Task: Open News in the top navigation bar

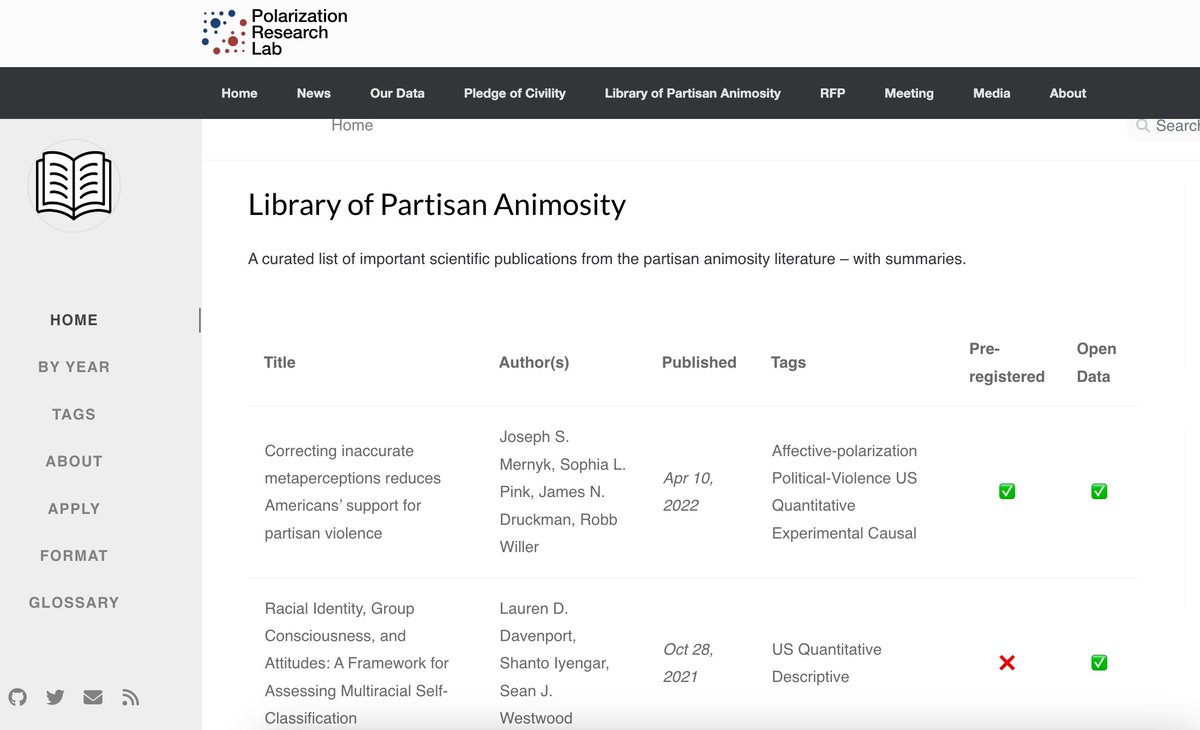Action: pyautogui.click(x=313, y=93)
